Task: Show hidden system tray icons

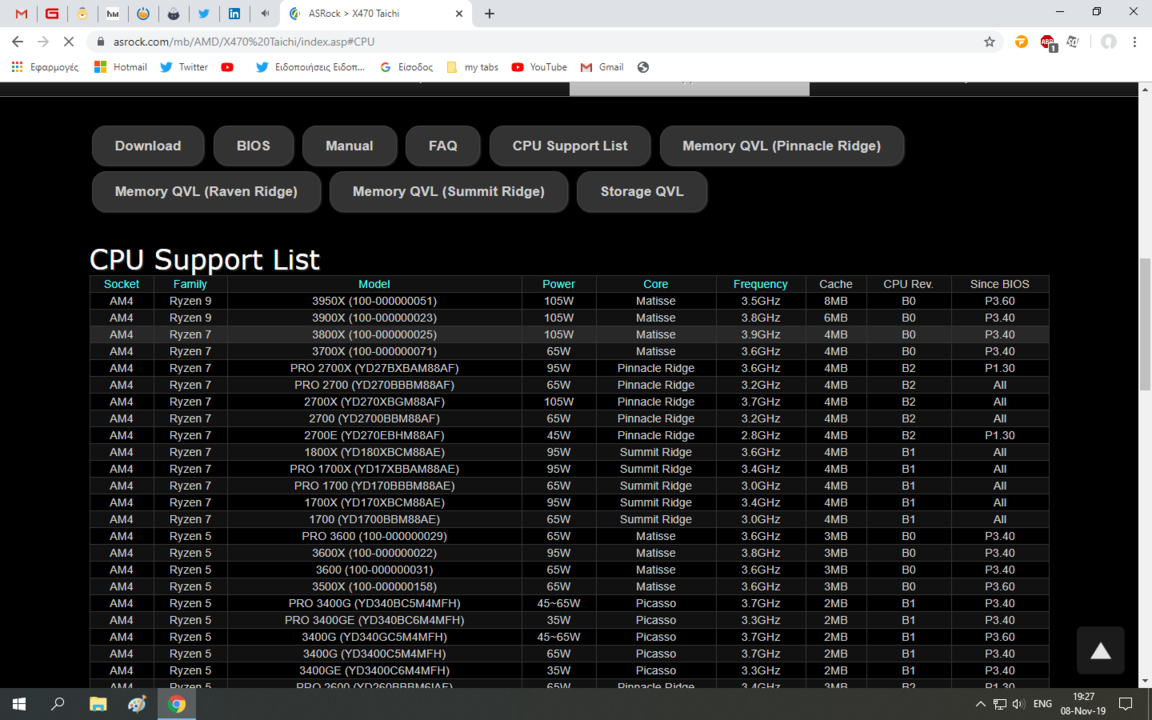Action: click(x=980, y=704)
